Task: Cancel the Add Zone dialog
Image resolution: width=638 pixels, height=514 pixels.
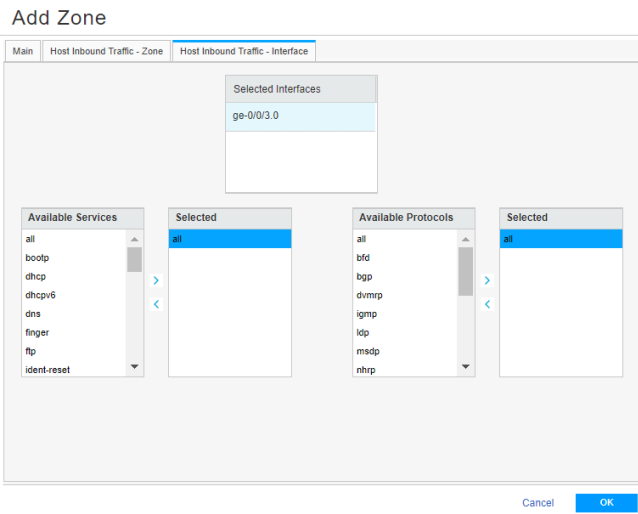Action: click(537, 502)
